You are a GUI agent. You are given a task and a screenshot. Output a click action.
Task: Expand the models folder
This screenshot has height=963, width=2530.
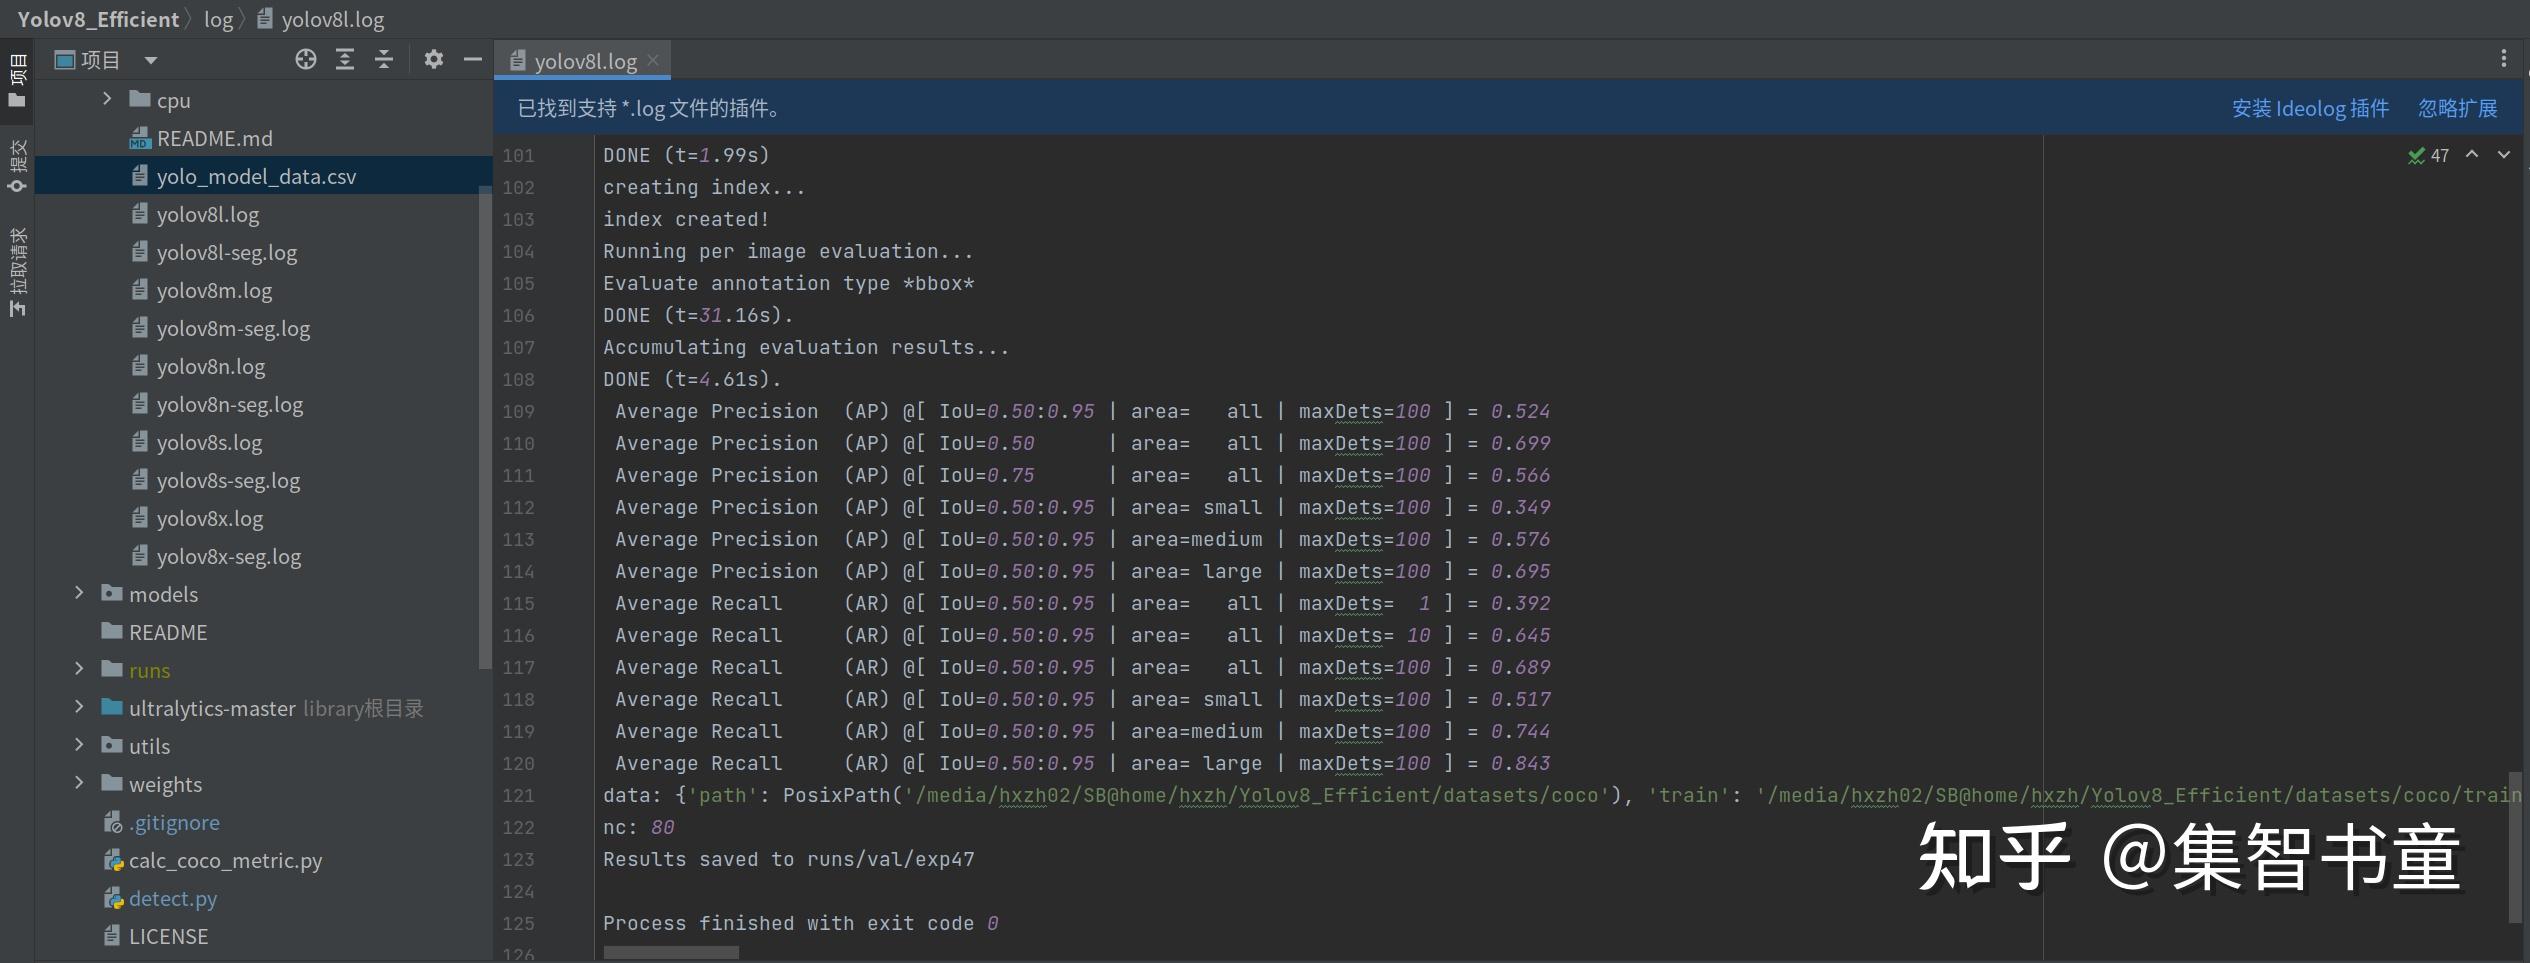pyautogui.click(x=79, y=593)
